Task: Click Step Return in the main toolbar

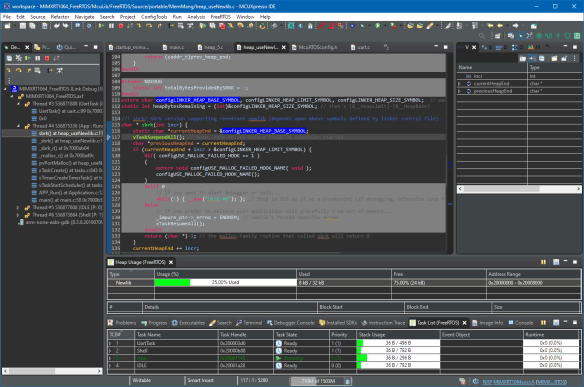Action: [x=159, y=26]
